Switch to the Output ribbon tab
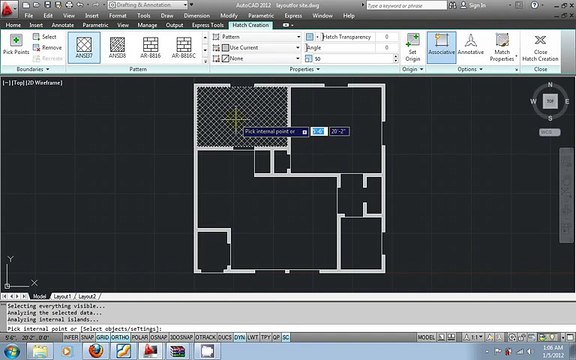 pos(174,25)
